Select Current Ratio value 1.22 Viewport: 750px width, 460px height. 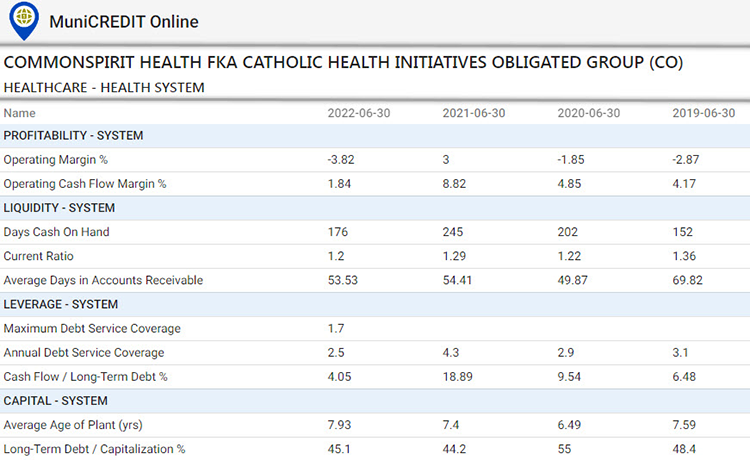tap(569, 256)
